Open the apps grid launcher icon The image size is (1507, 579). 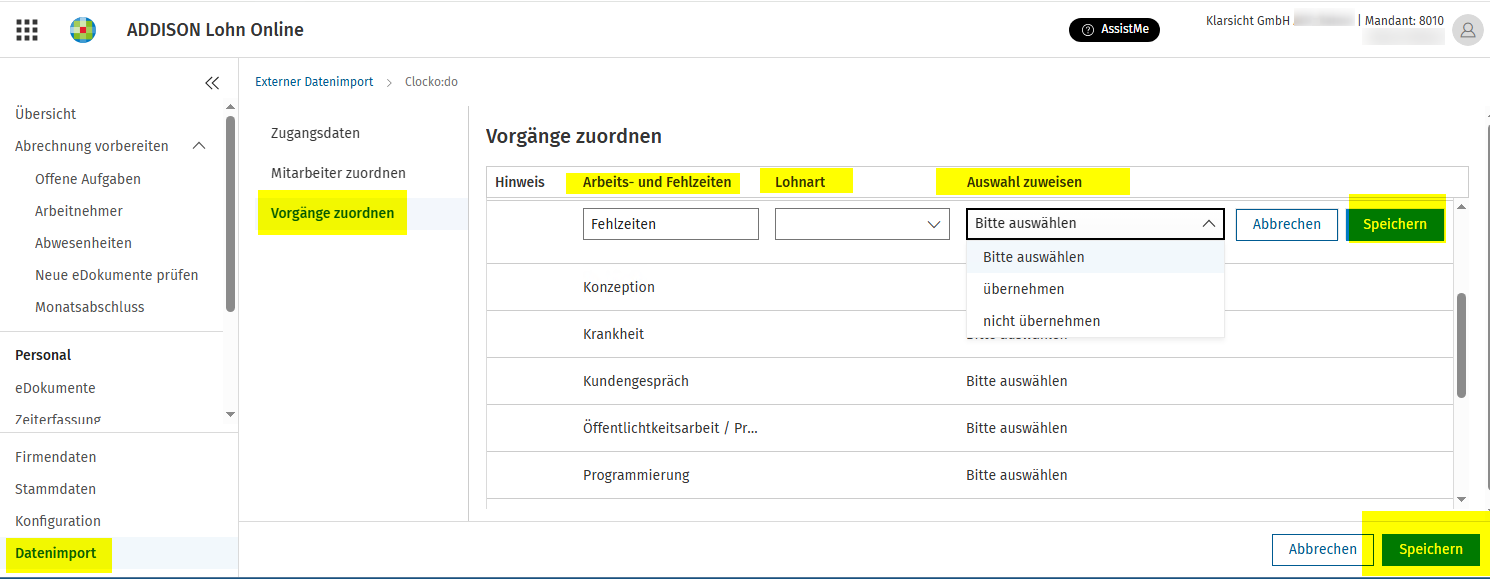point(27,30)
